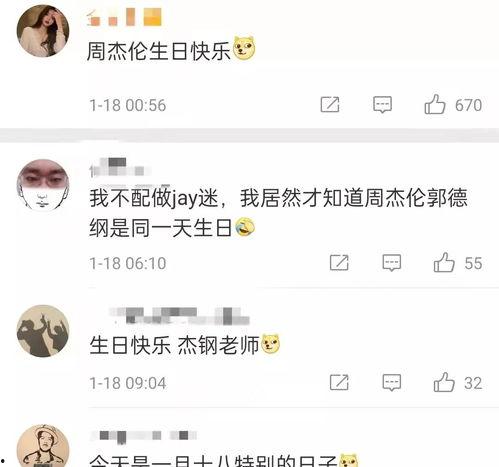
Task: Open the blurred username above jay迷 comment
Action: pos(120,167)
